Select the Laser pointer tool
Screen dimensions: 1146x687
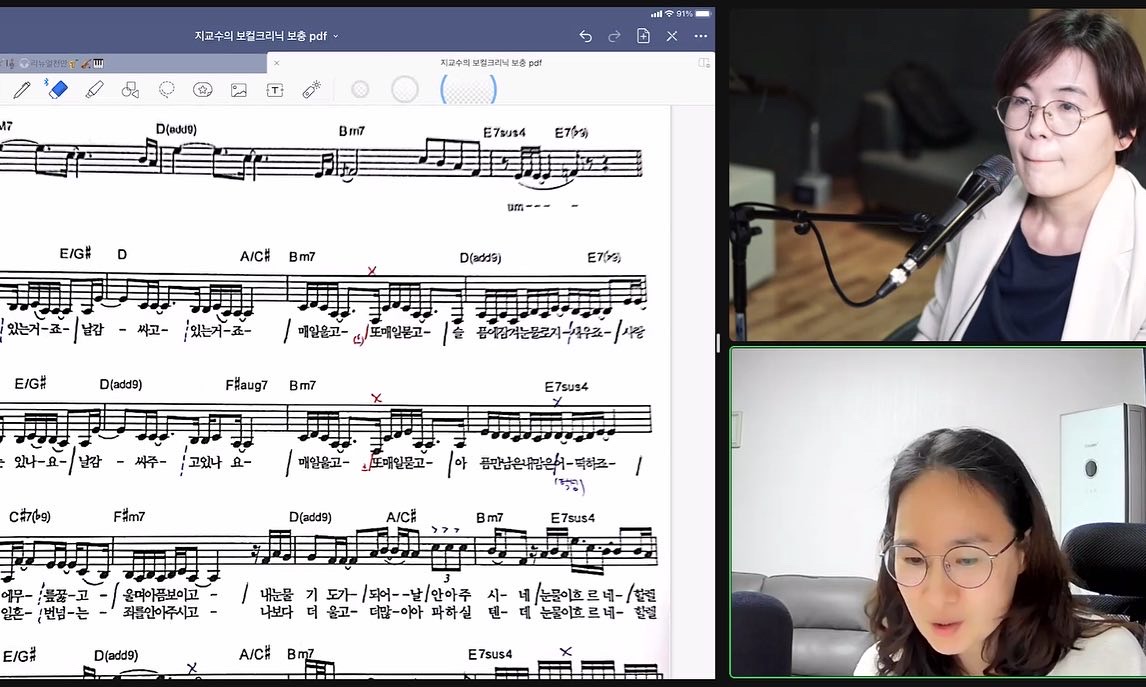pos(311,90)
